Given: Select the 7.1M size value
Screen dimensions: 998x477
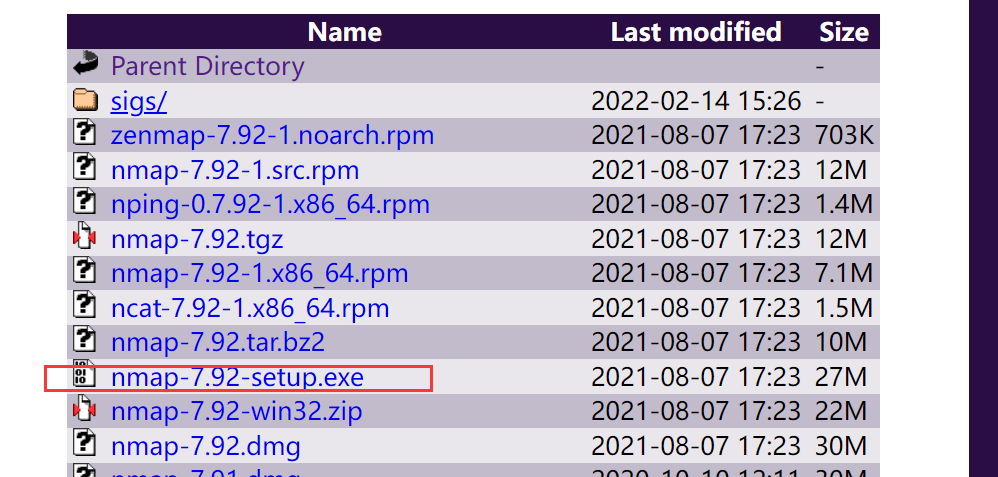Looking at the screenshot, I should [x=844, y=273].
